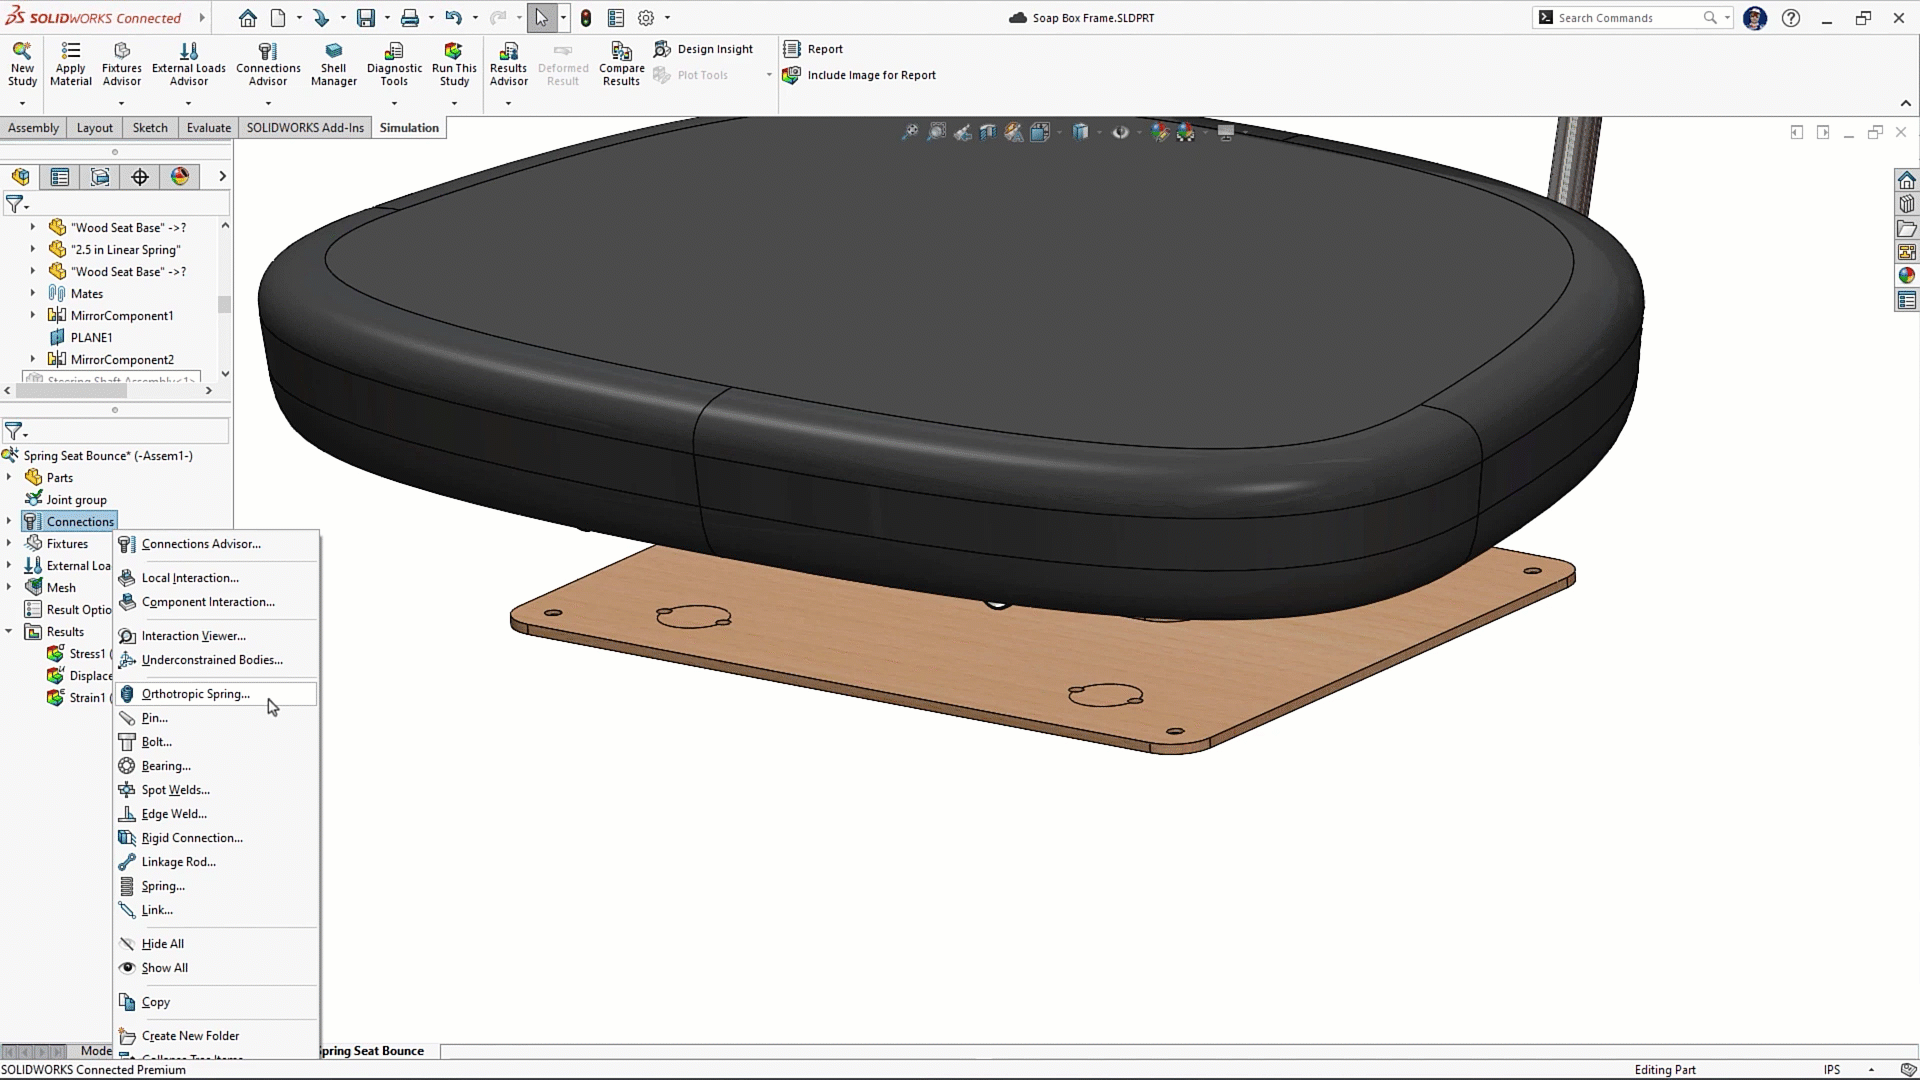Click Run This Study
The width and height of the screenshot is (1920, 1080).
454,64
